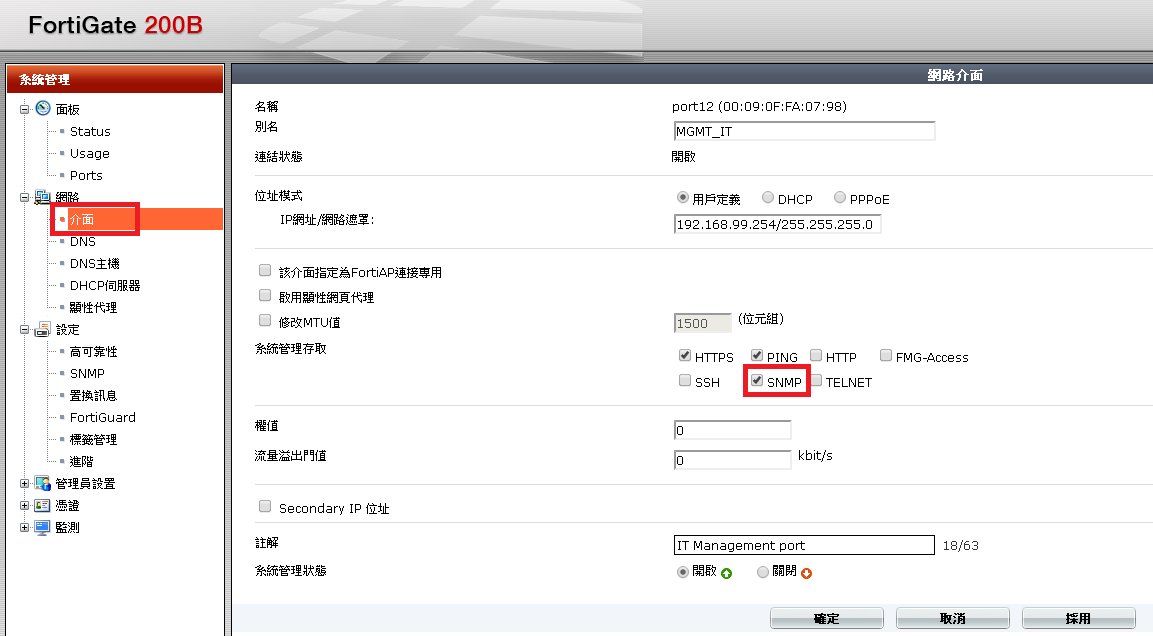Viewport: 1153px width, 636px height.
Task: Click the 面板 dashboard icon
Action: 43,109
